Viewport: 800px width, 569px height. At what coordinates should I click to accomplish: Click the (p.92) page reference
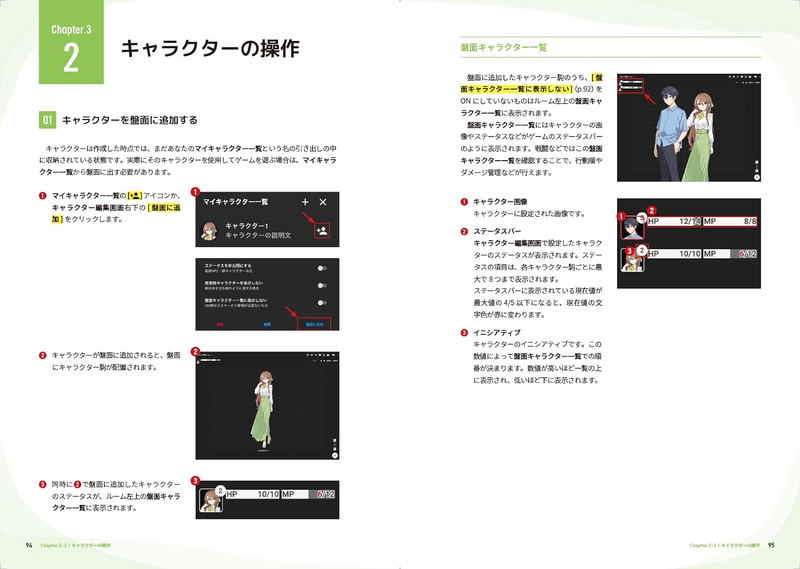585,89
